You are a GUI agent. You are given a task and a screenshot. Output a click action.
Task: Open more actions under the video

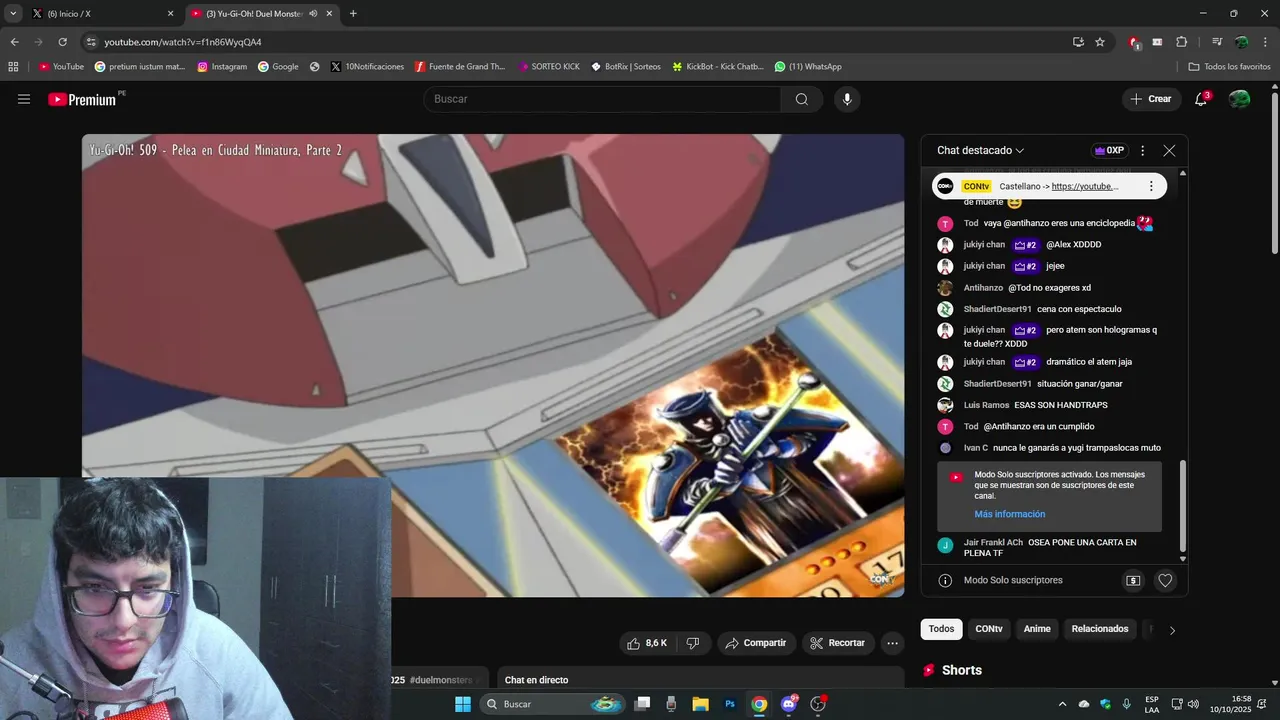click(893, 643)
